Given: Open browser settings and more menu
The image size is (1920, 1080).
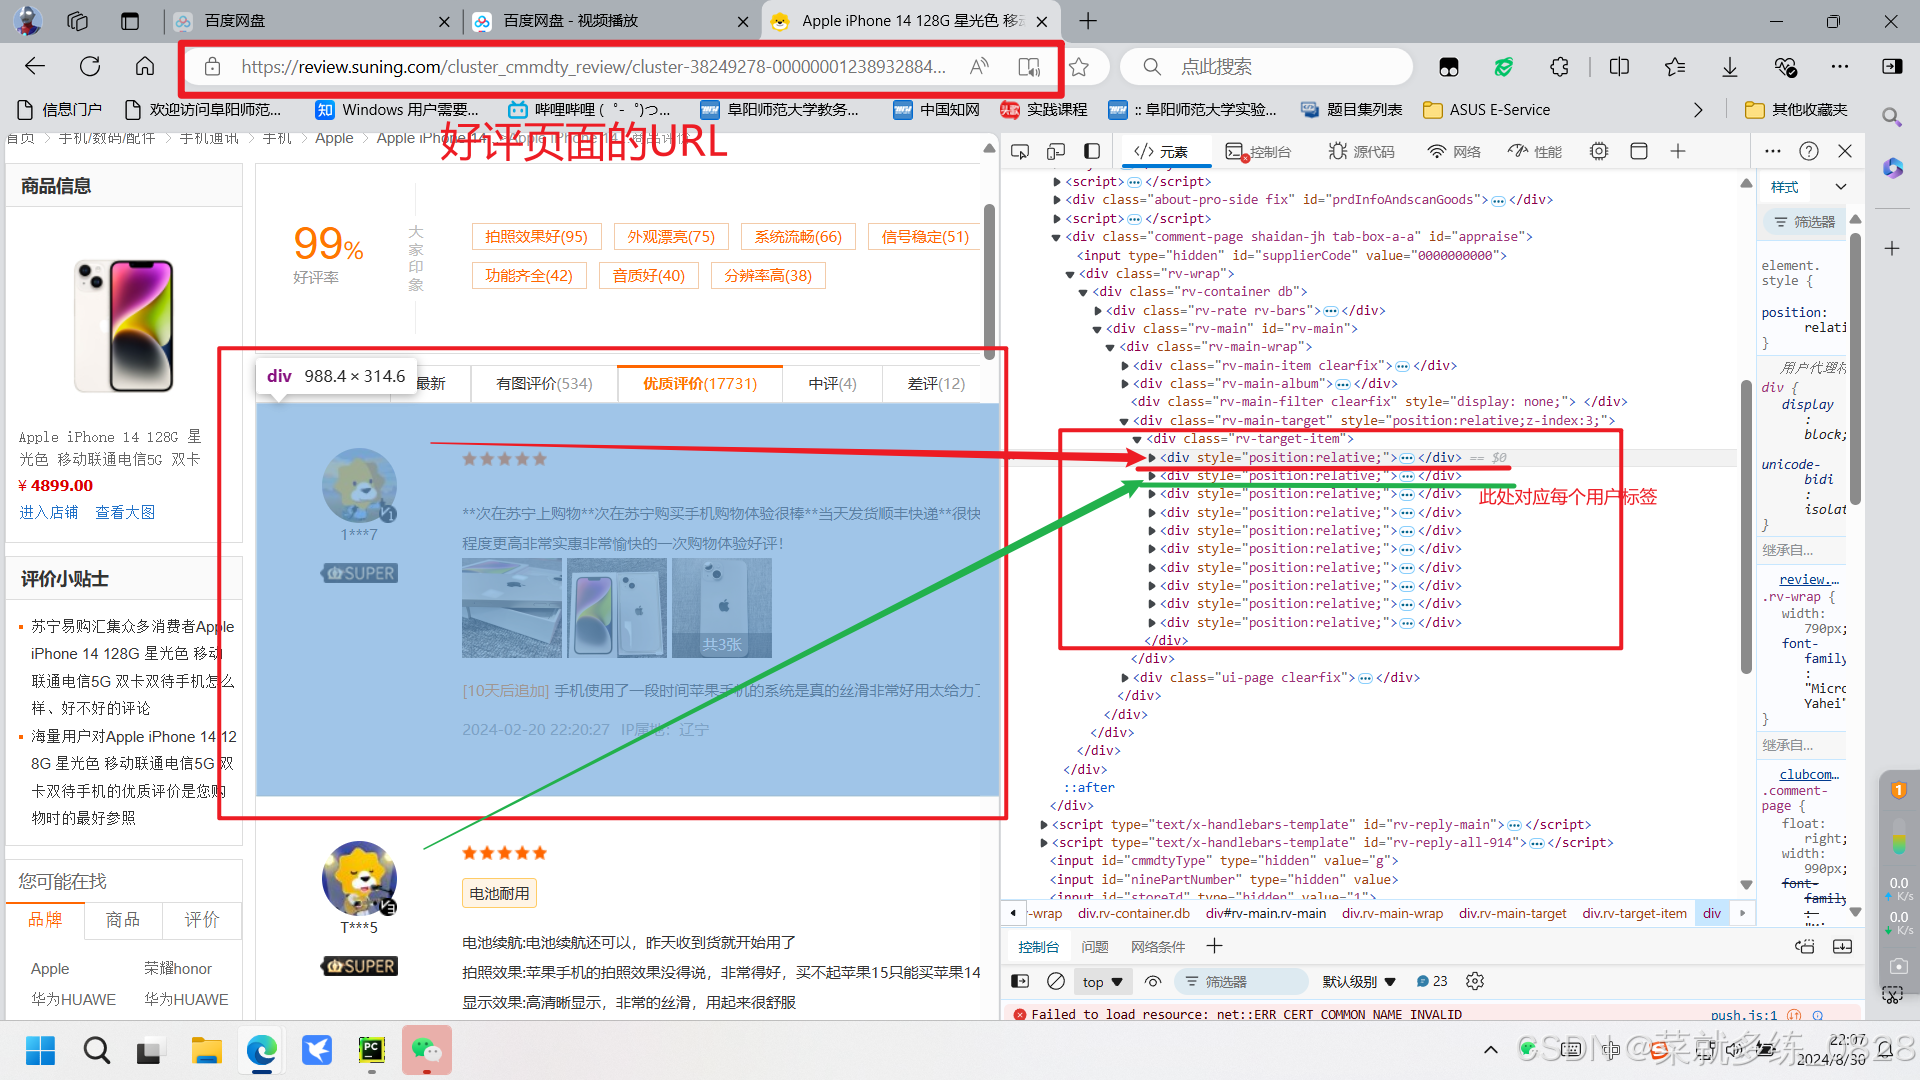Looking at the screenshot, I should pyautogui.click(x=1840, y=67).
